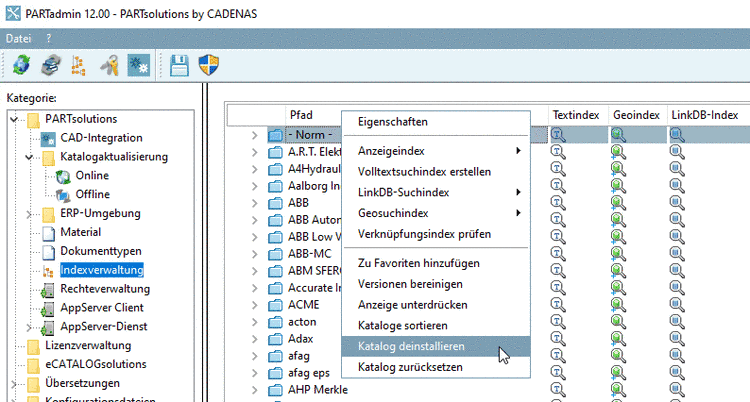The image size is (750, 402).
Task: Click the Rechteverwaltung server icon
Action: [48, 290]
